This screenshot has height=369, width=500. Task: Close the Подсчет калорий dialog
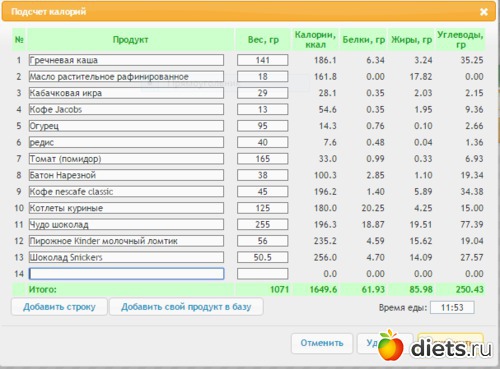click(484, 12)
